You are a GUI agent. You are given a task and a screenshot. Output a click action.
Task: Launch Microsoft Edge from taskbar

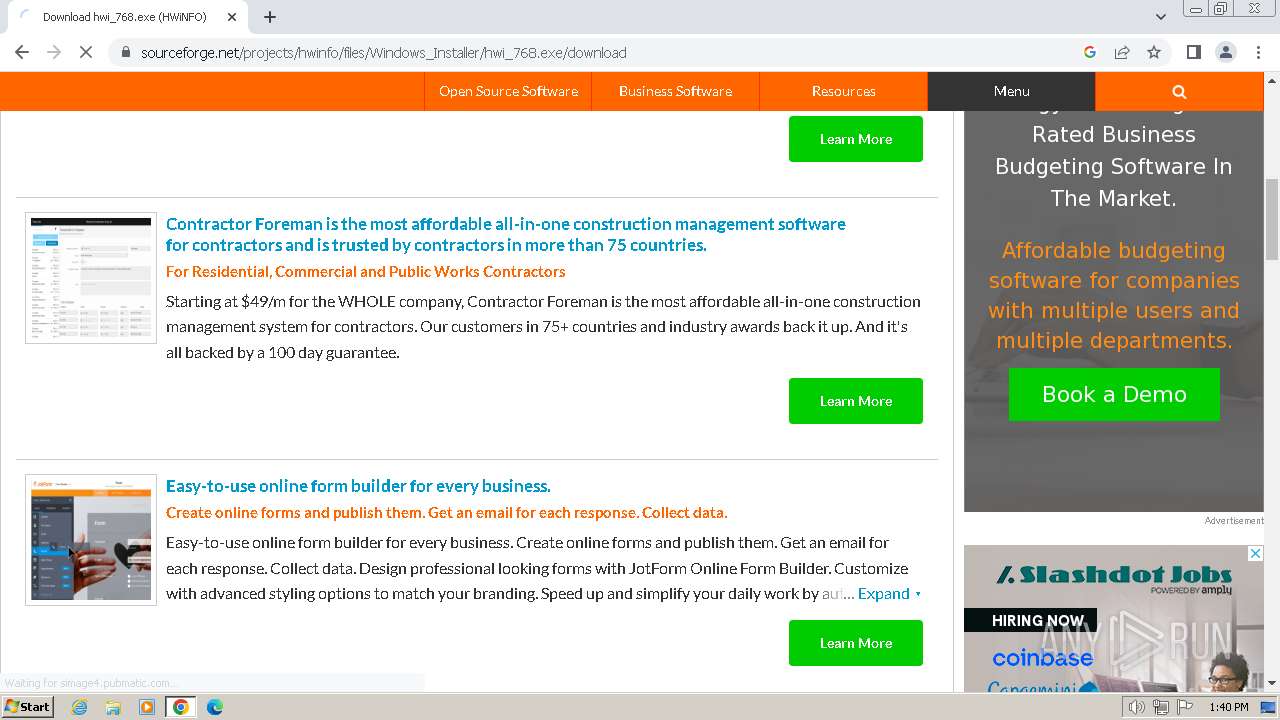tap(215, 707)
